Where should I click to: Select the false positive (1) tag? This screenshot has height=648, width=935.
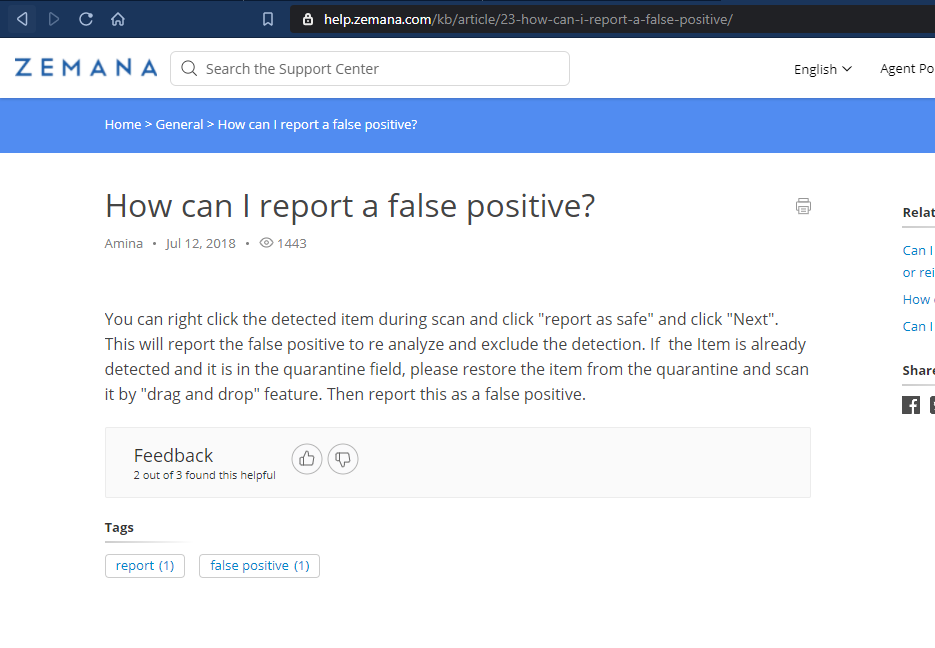point(259,566)
